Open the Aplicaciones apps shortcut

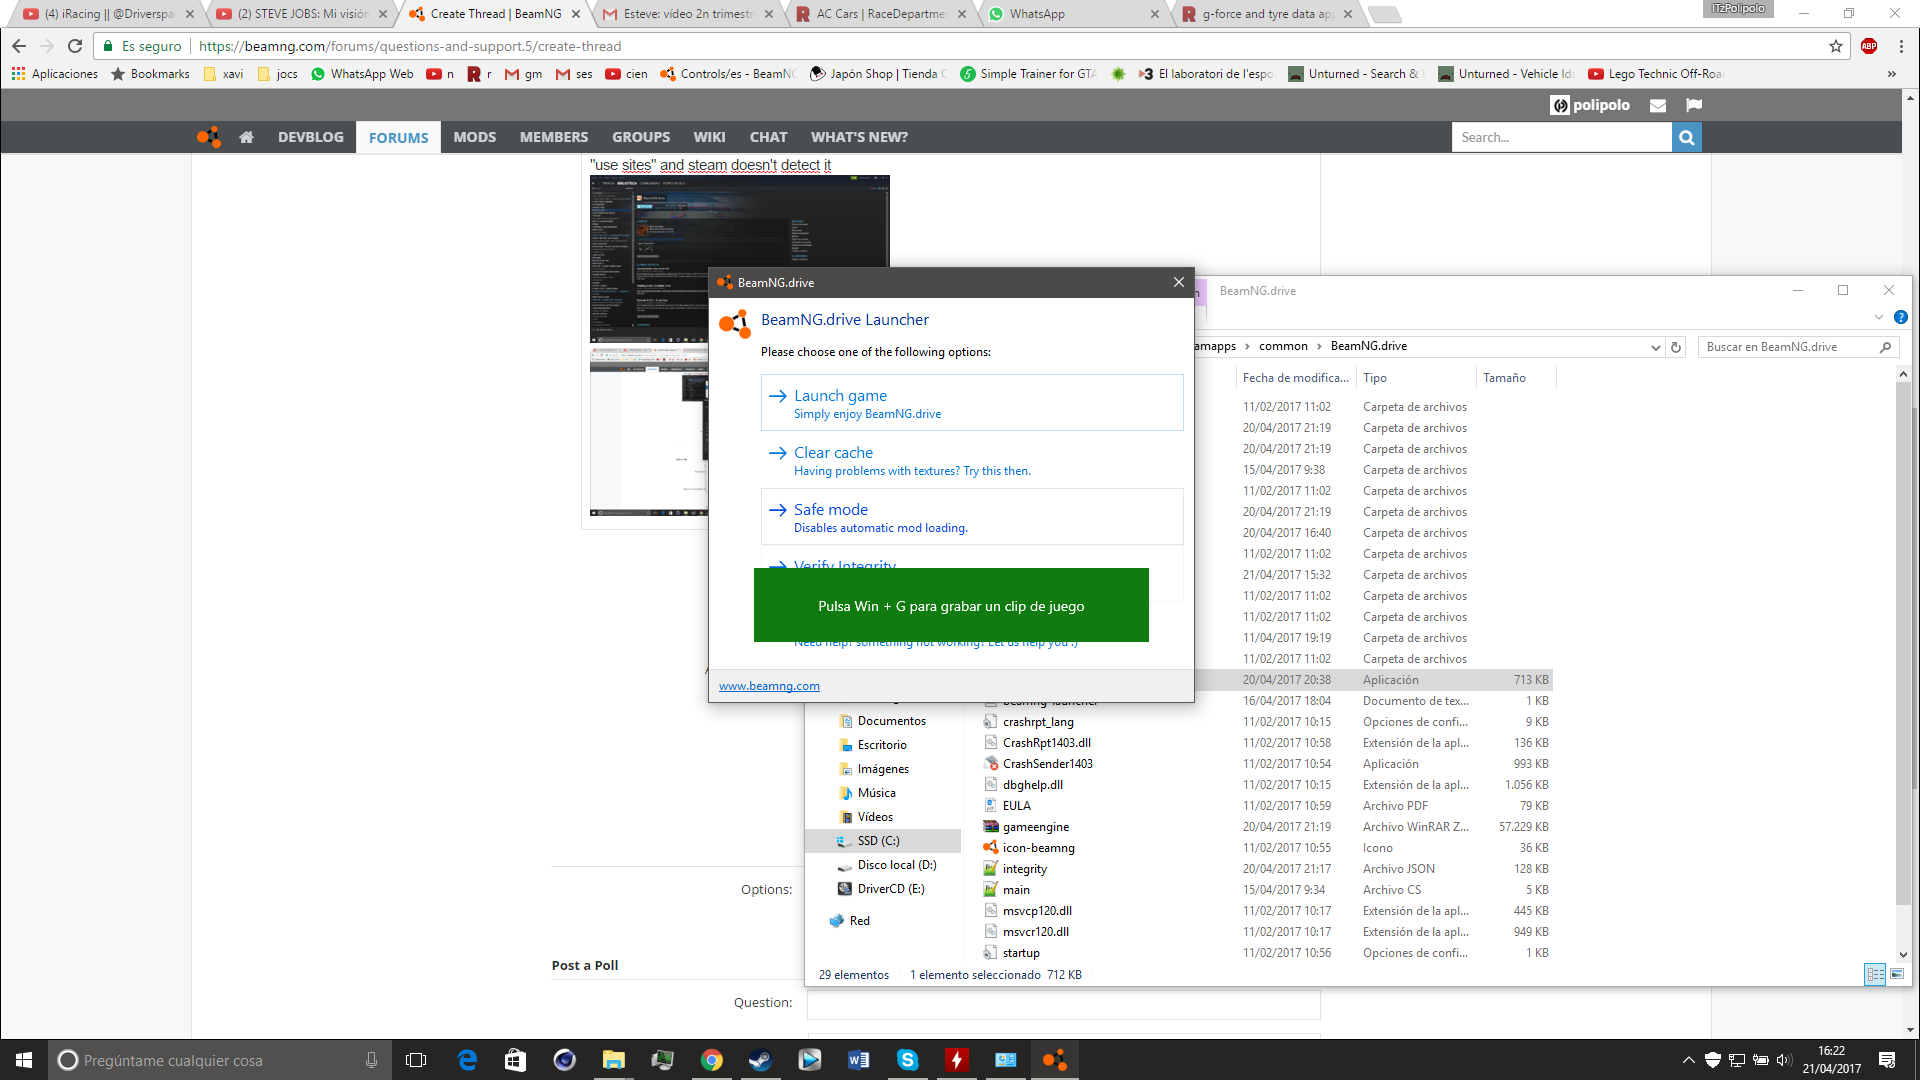[x=55, y=74]
